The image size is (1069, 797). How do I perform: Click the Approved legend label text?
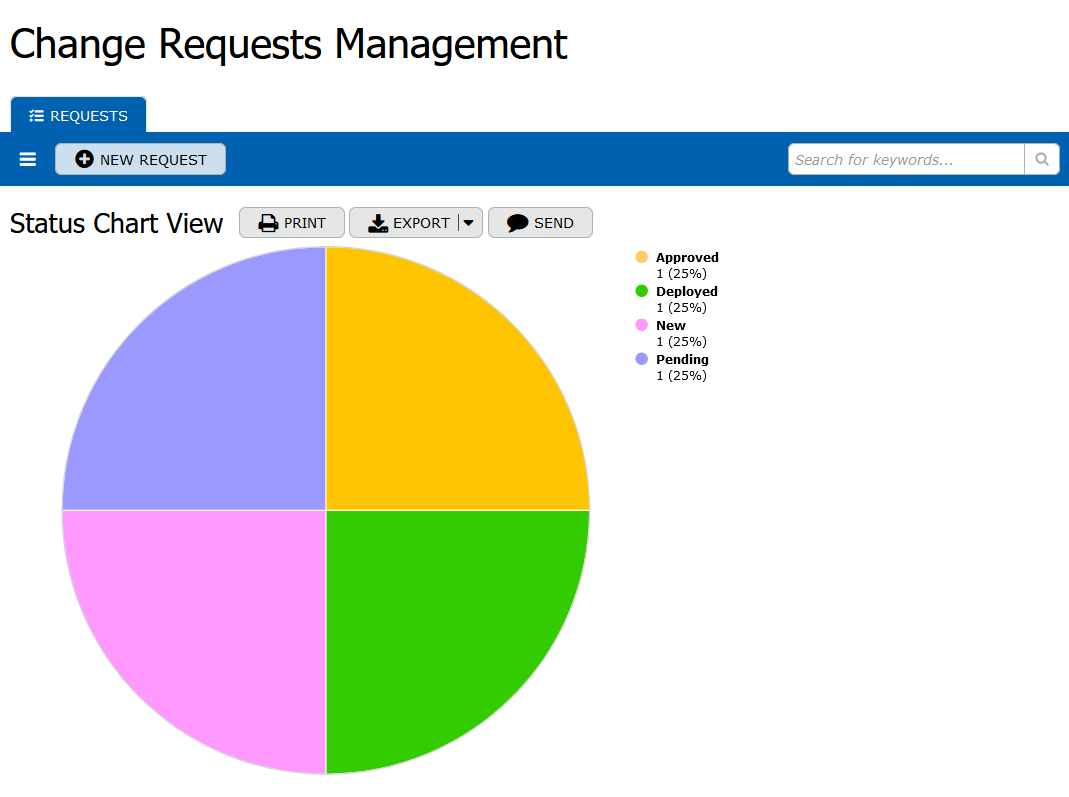click(x=687, y=258)
